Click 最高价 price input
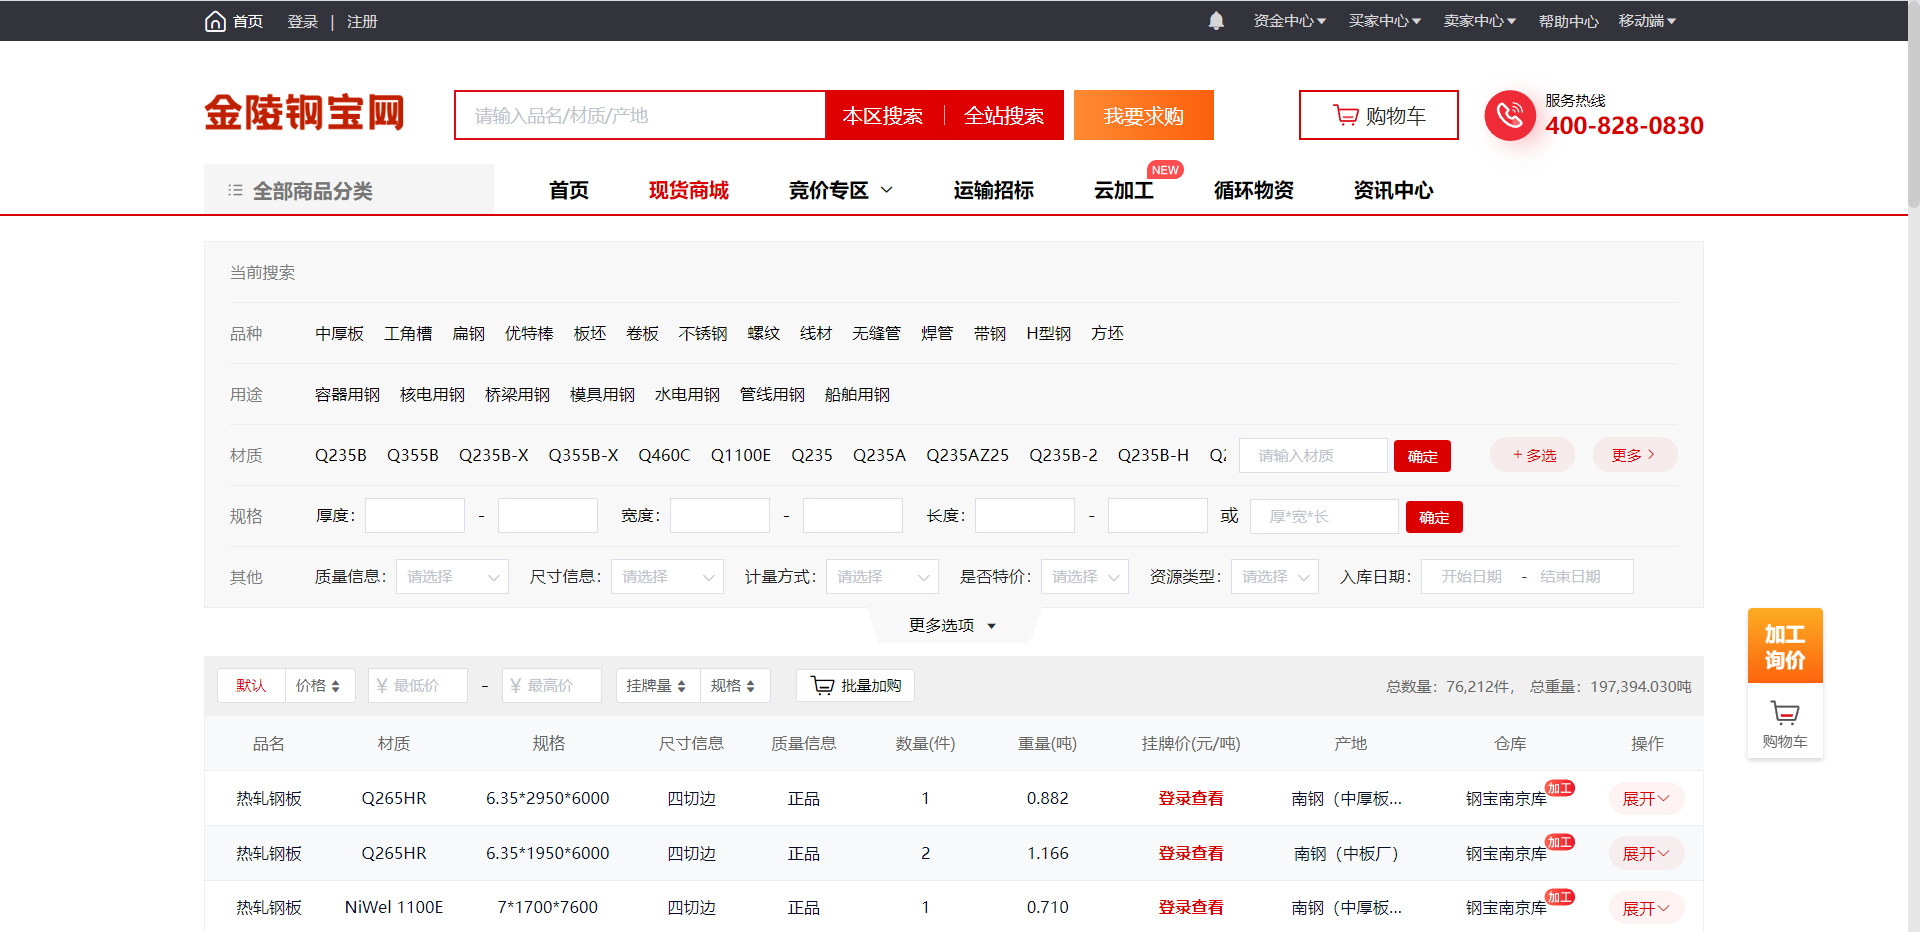1920x932 pixels. click(x=552, y=685)
